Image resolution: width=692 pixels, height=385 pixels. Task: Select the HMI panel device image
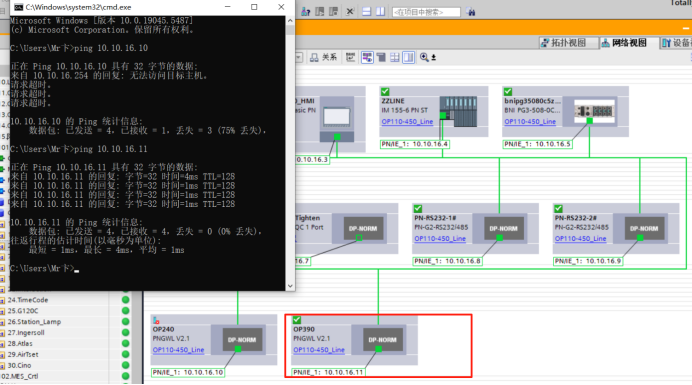337,119
